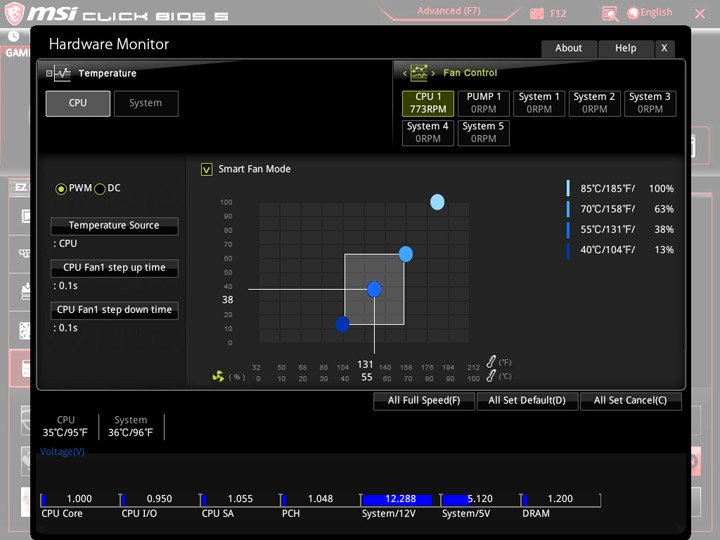
Task: Click the 40°C/104°F 13% legend entry
Action: [x=620, y=250]
